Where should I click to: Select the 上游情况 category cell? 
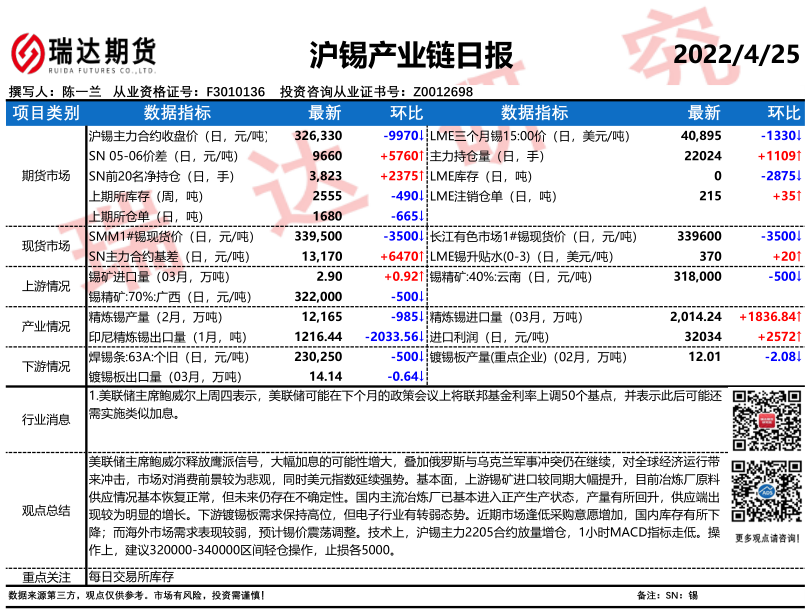click(x=46, y=286)
